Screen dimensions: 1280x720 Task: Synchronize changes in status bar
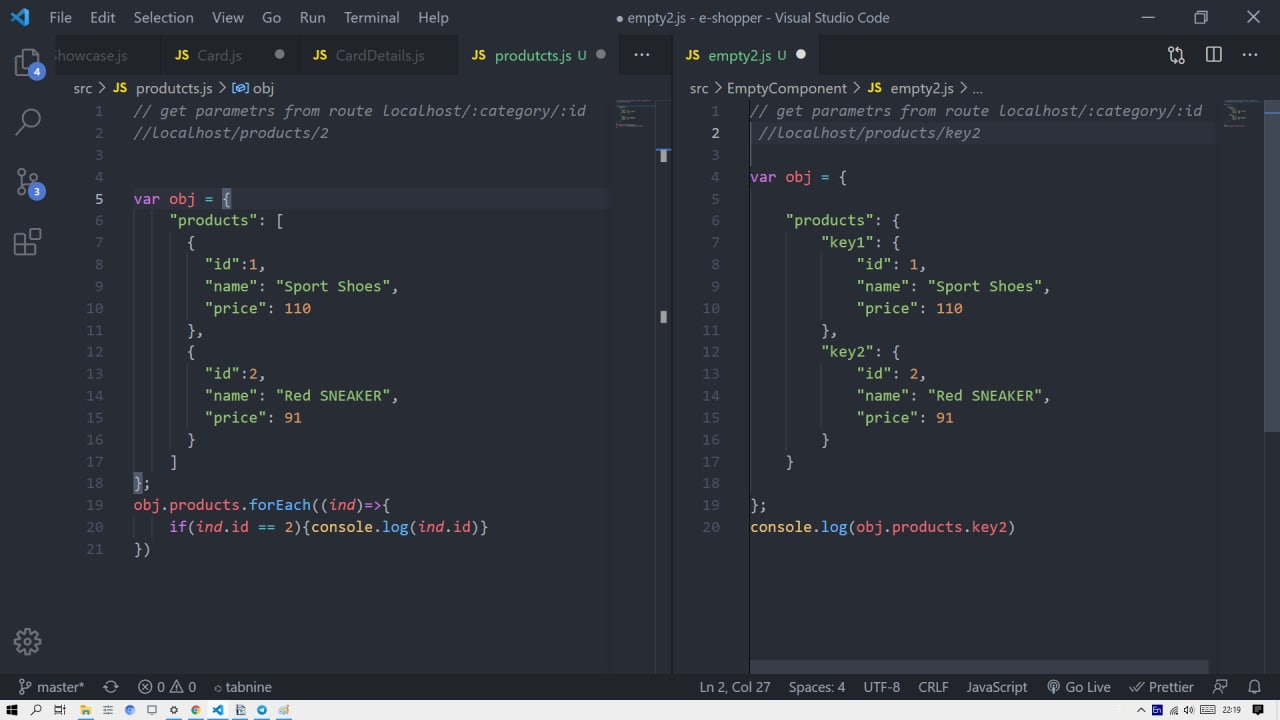(111, 687)
